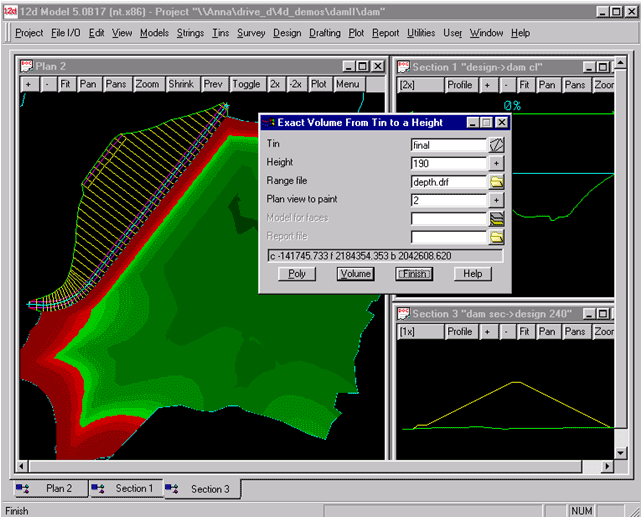This screenshot has width=642, height=518.
Task: Click the Height input field
Action: point(447,164)
